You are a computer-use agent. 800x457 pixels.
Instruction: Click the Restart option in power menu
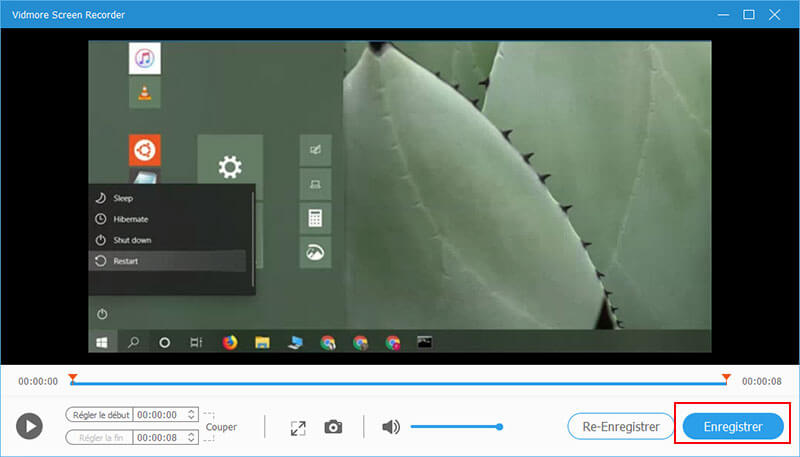pos(126,261)
